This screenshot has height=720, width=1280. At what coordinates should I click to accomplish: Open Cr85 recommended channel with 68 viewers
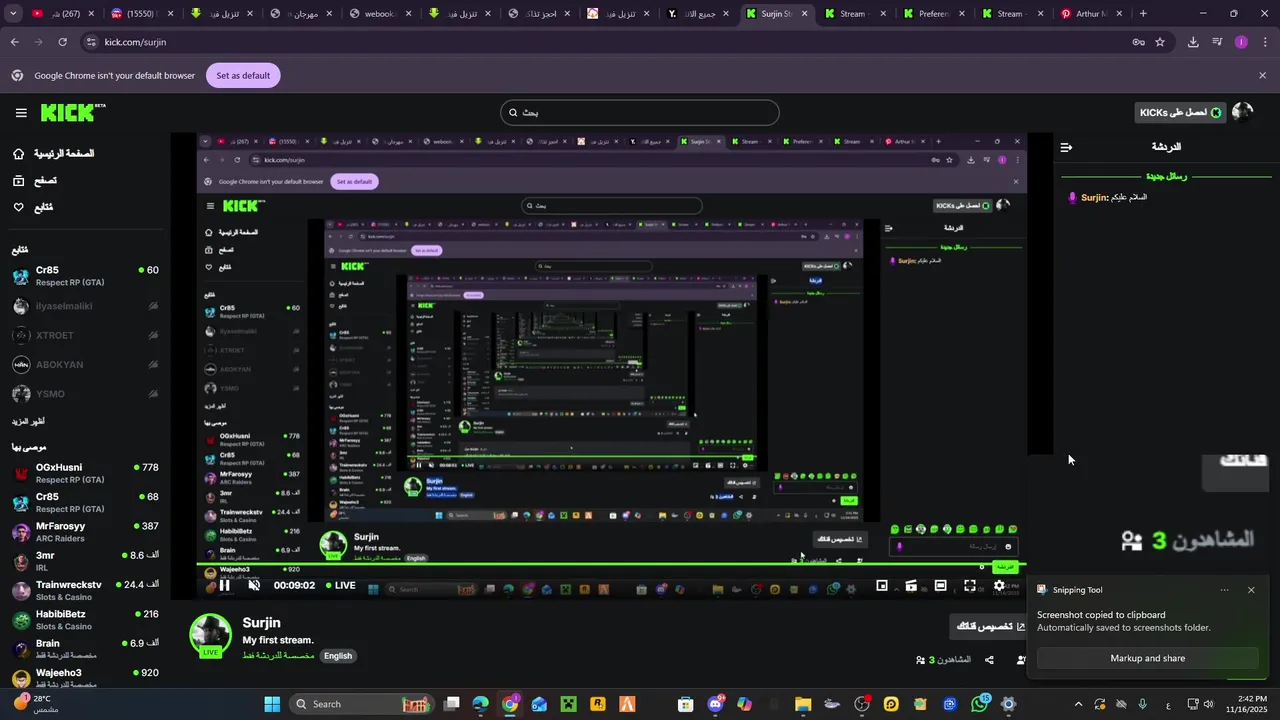(85, 502)
